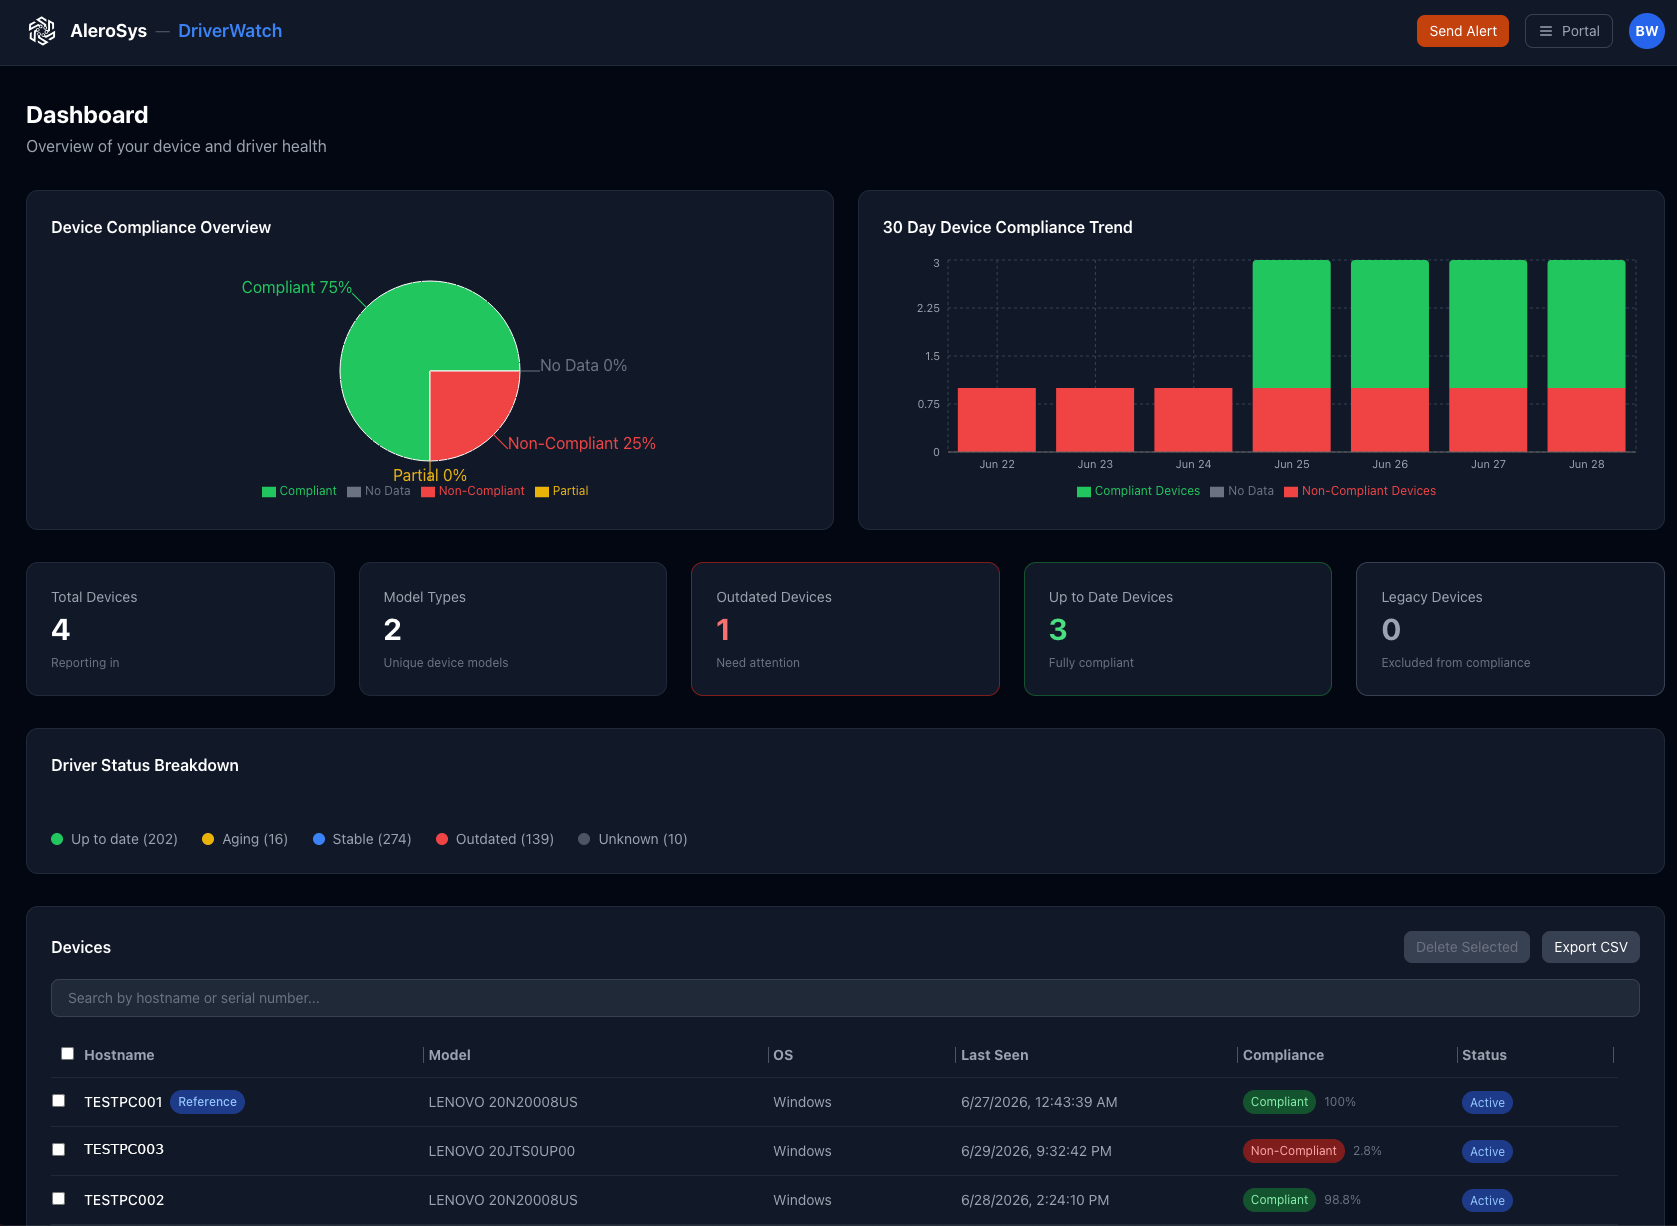Click the red Outdated (139) status dot

(x=442, y=839)
